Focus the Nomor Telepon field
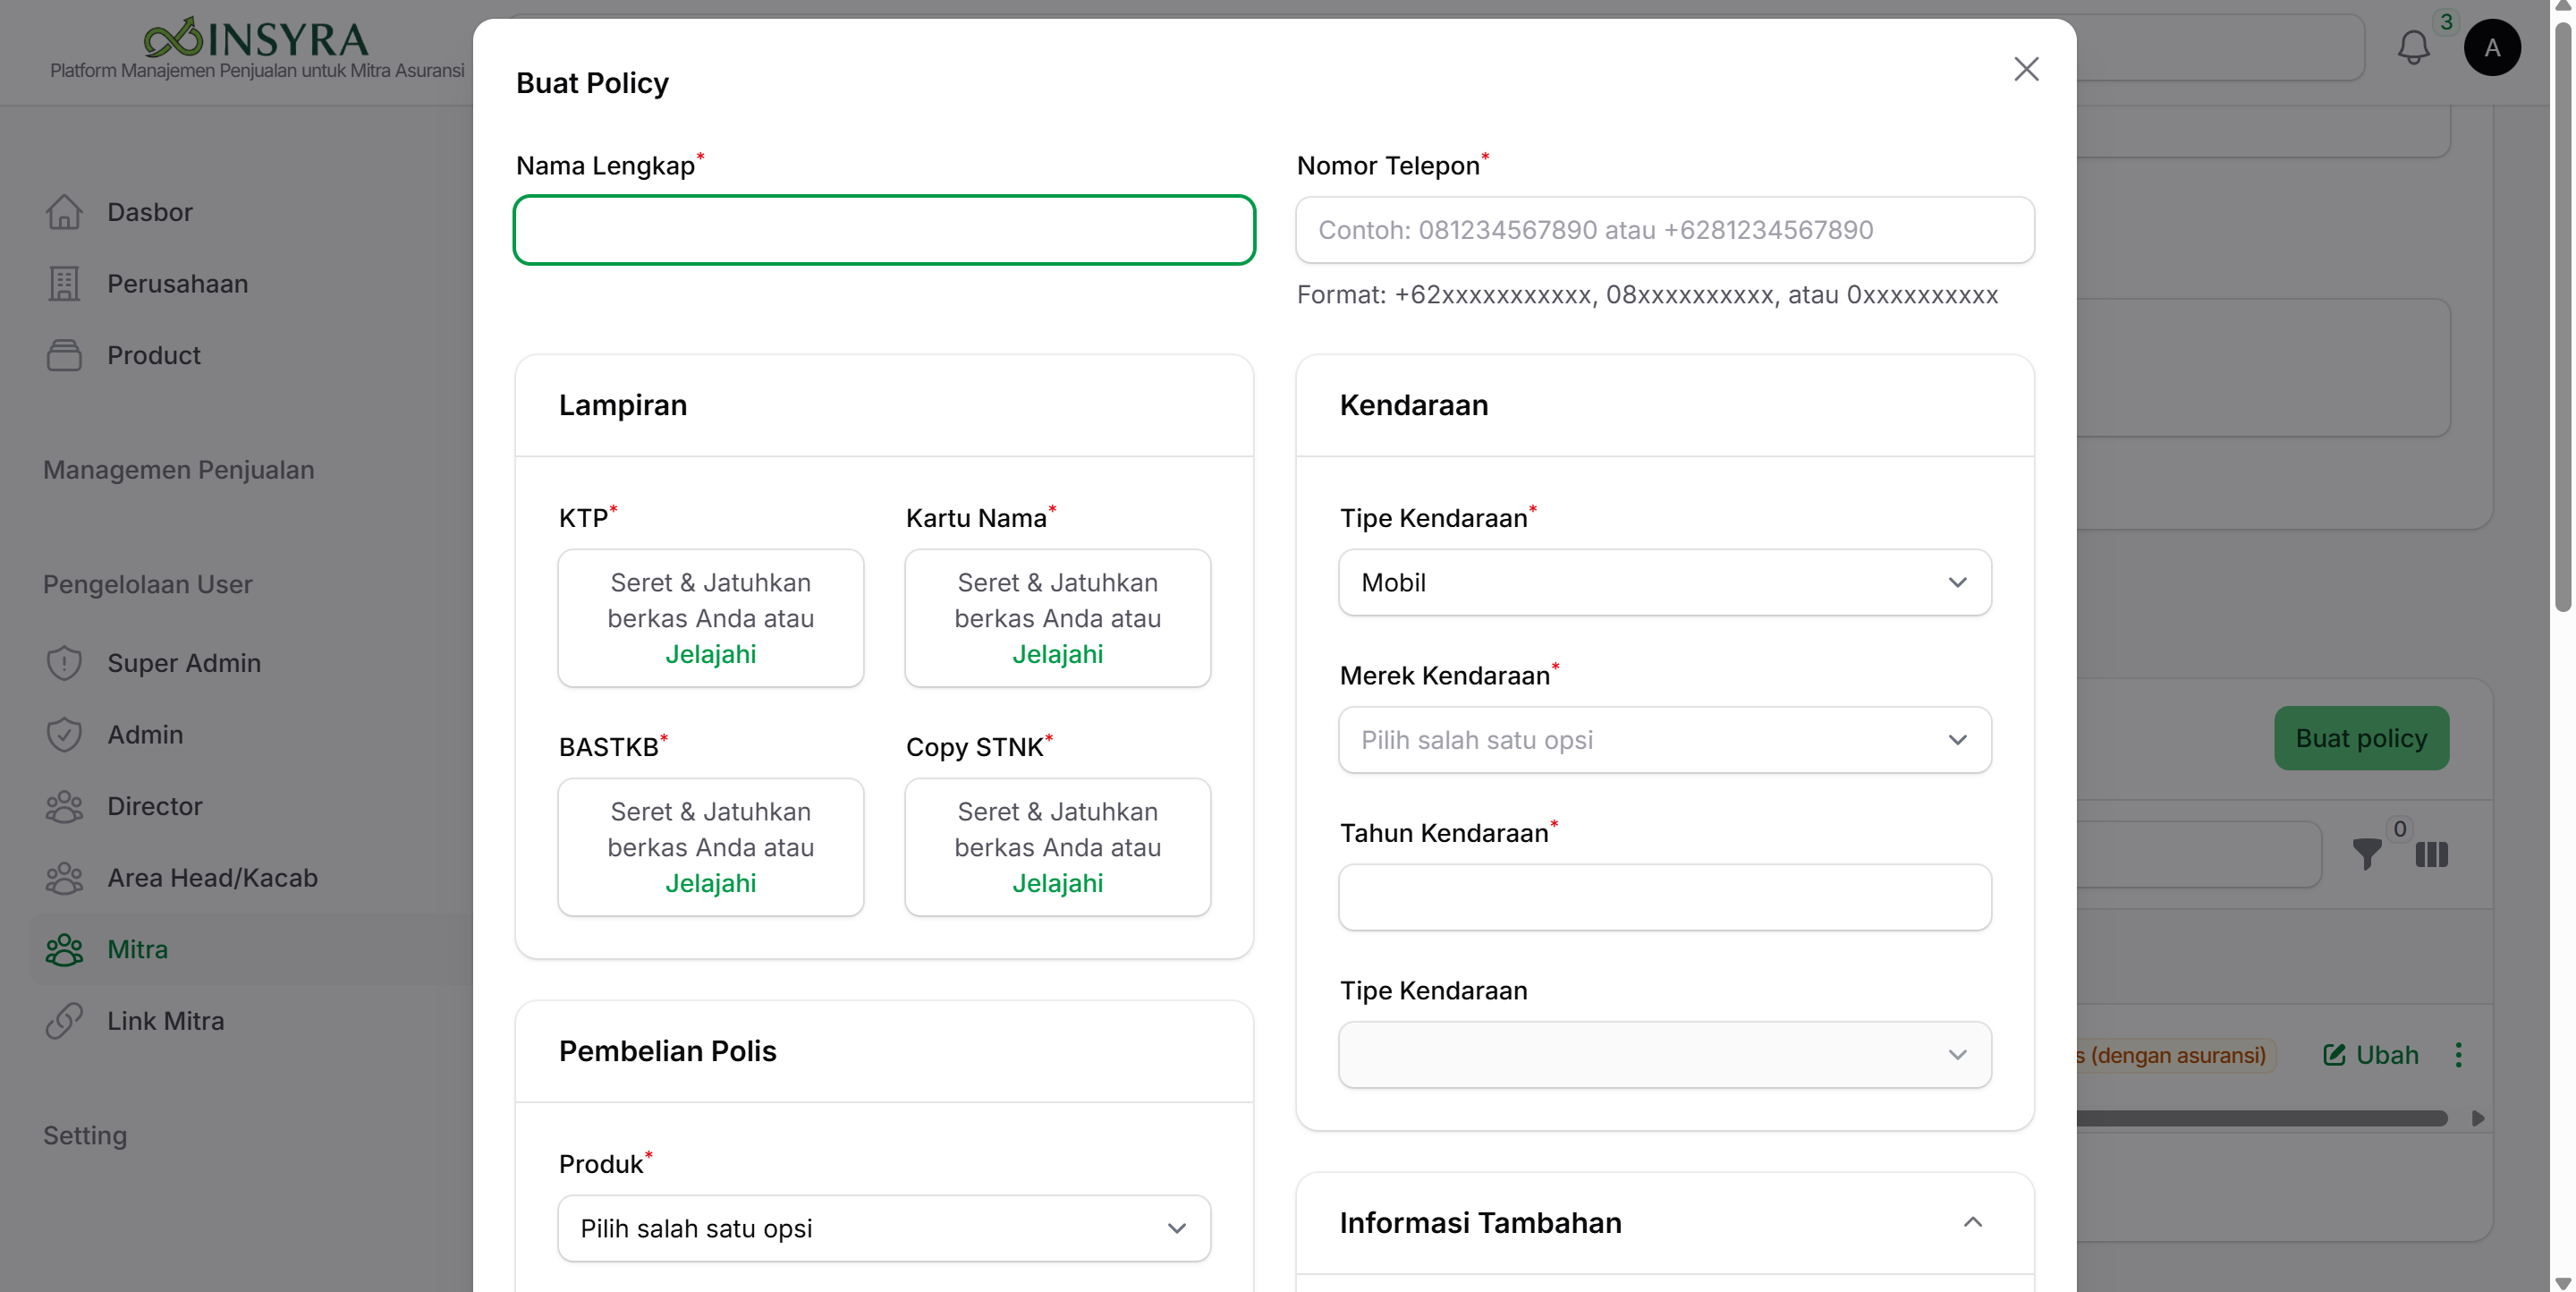Screen dimensions: 2576x1292 (1664, 230)
